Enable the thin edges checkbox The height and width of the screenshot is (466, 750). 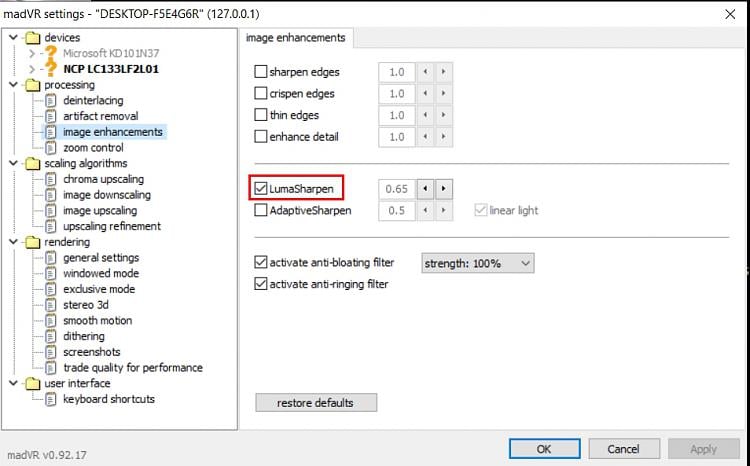(261, 115)
